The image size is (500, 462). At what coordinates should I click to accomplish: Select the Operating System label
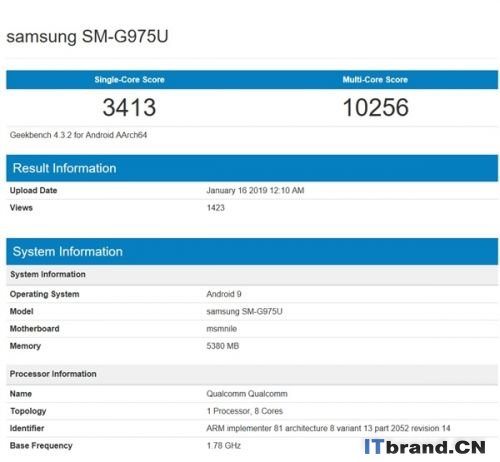coord(44,294)
